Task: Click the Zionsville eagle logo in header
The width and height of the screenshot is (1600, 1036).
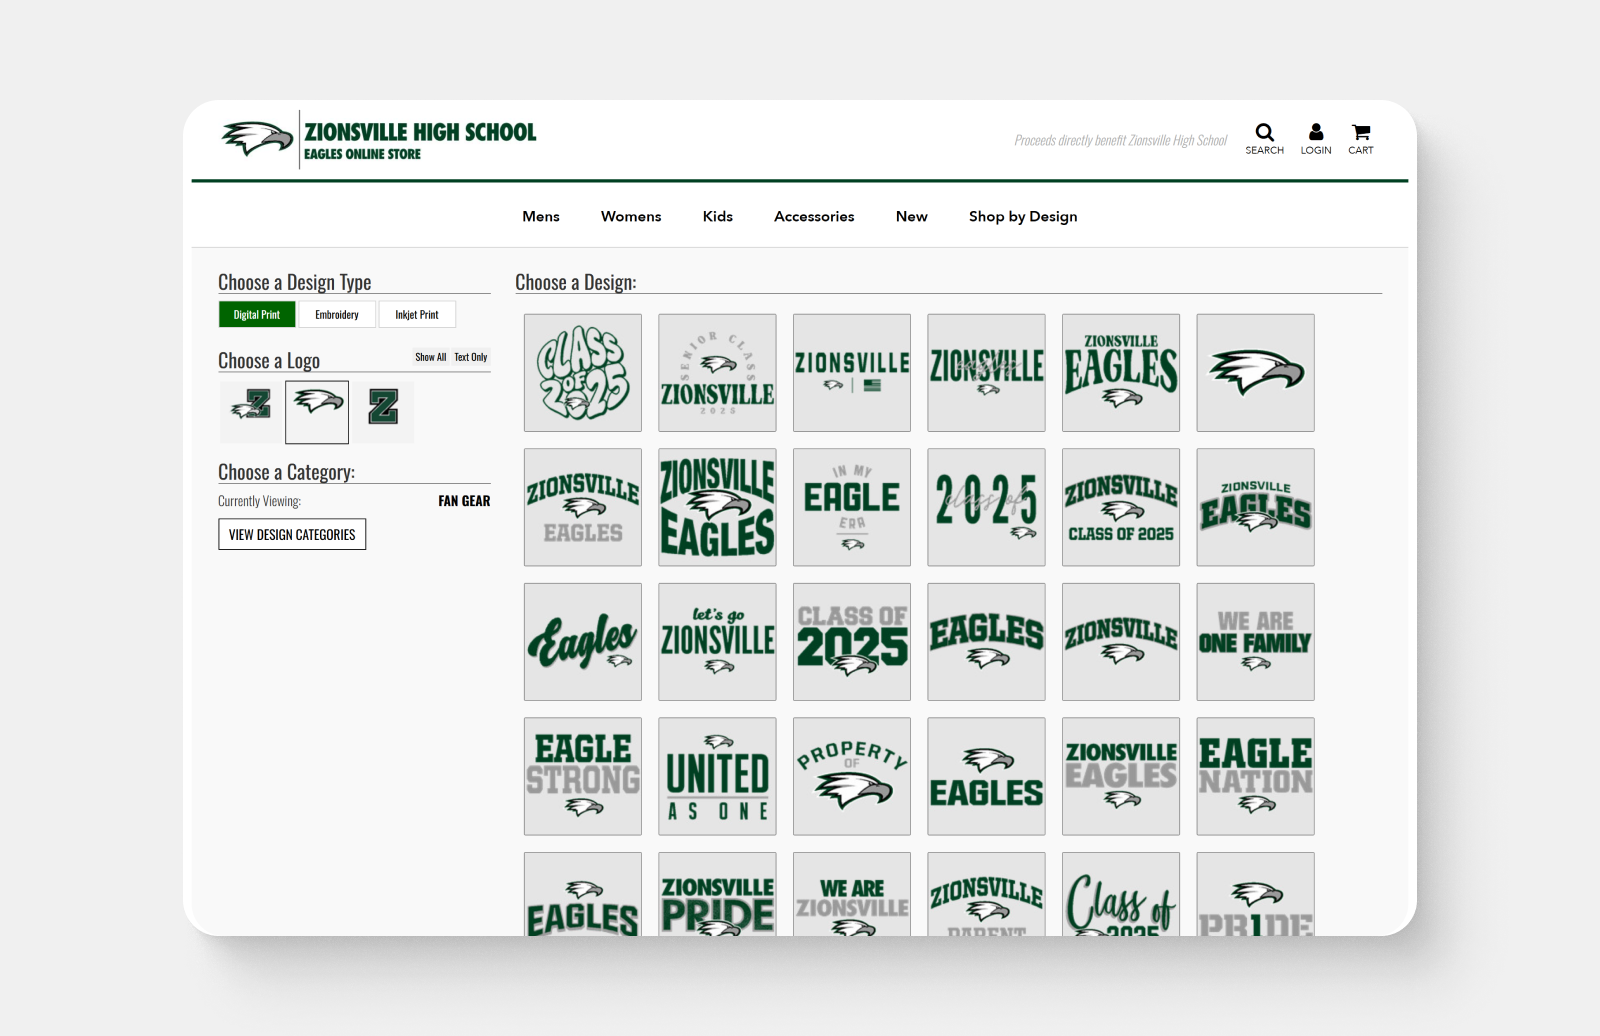Action: (257, 139)
